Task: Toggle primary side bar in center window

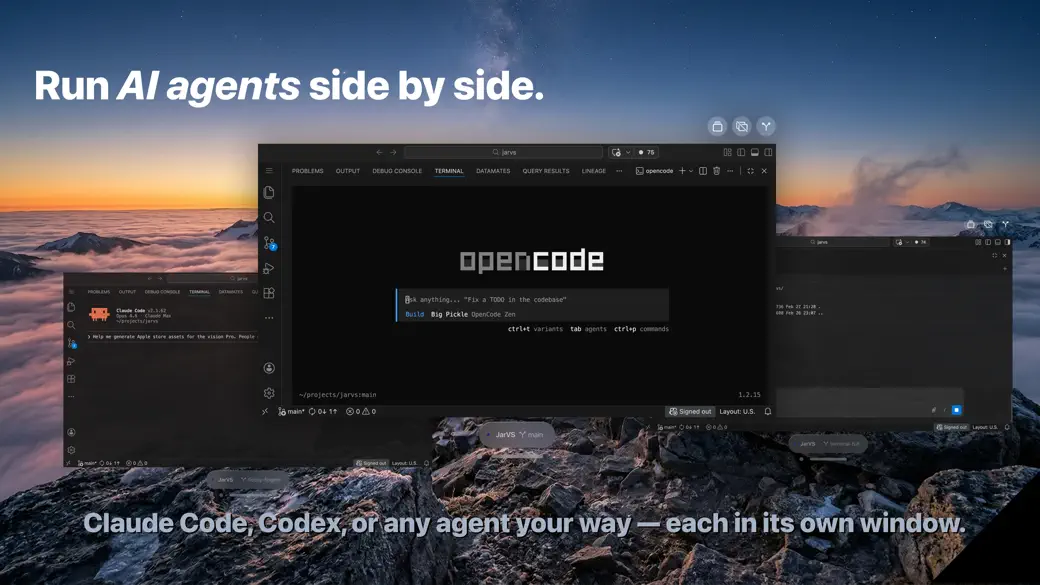Action: point(741,153)
